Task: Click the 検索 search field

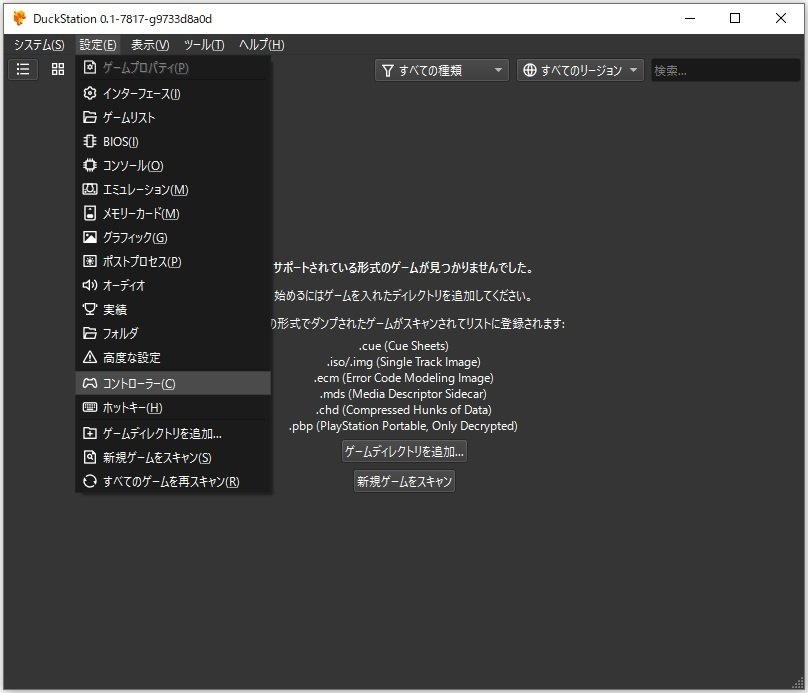Action: tap(726, 70)
